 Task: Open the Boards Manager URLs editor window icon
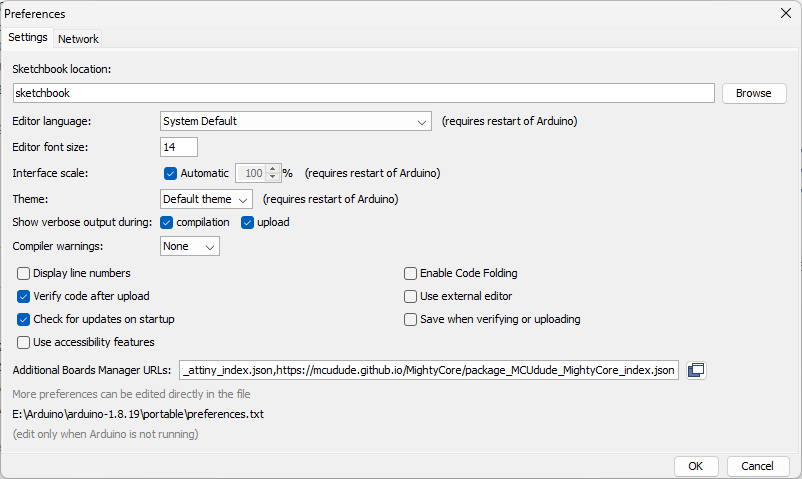(696, 370)
